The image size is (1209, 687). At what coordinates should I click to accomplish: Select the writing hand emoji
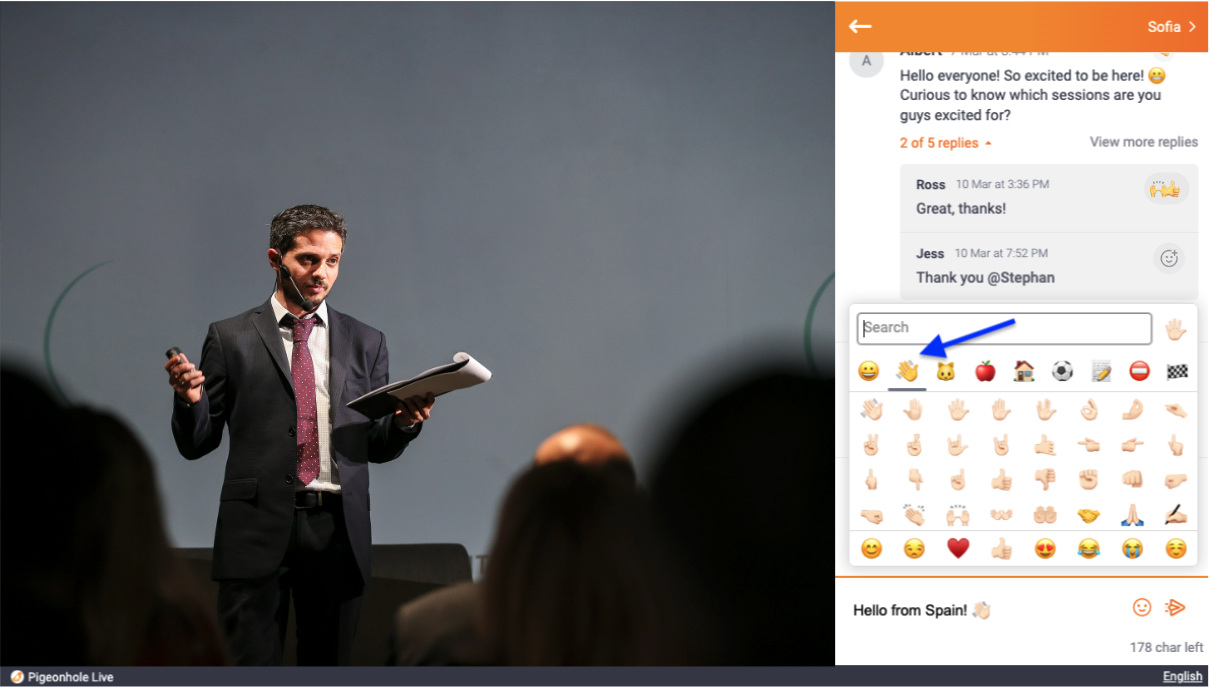[1175, 515]
